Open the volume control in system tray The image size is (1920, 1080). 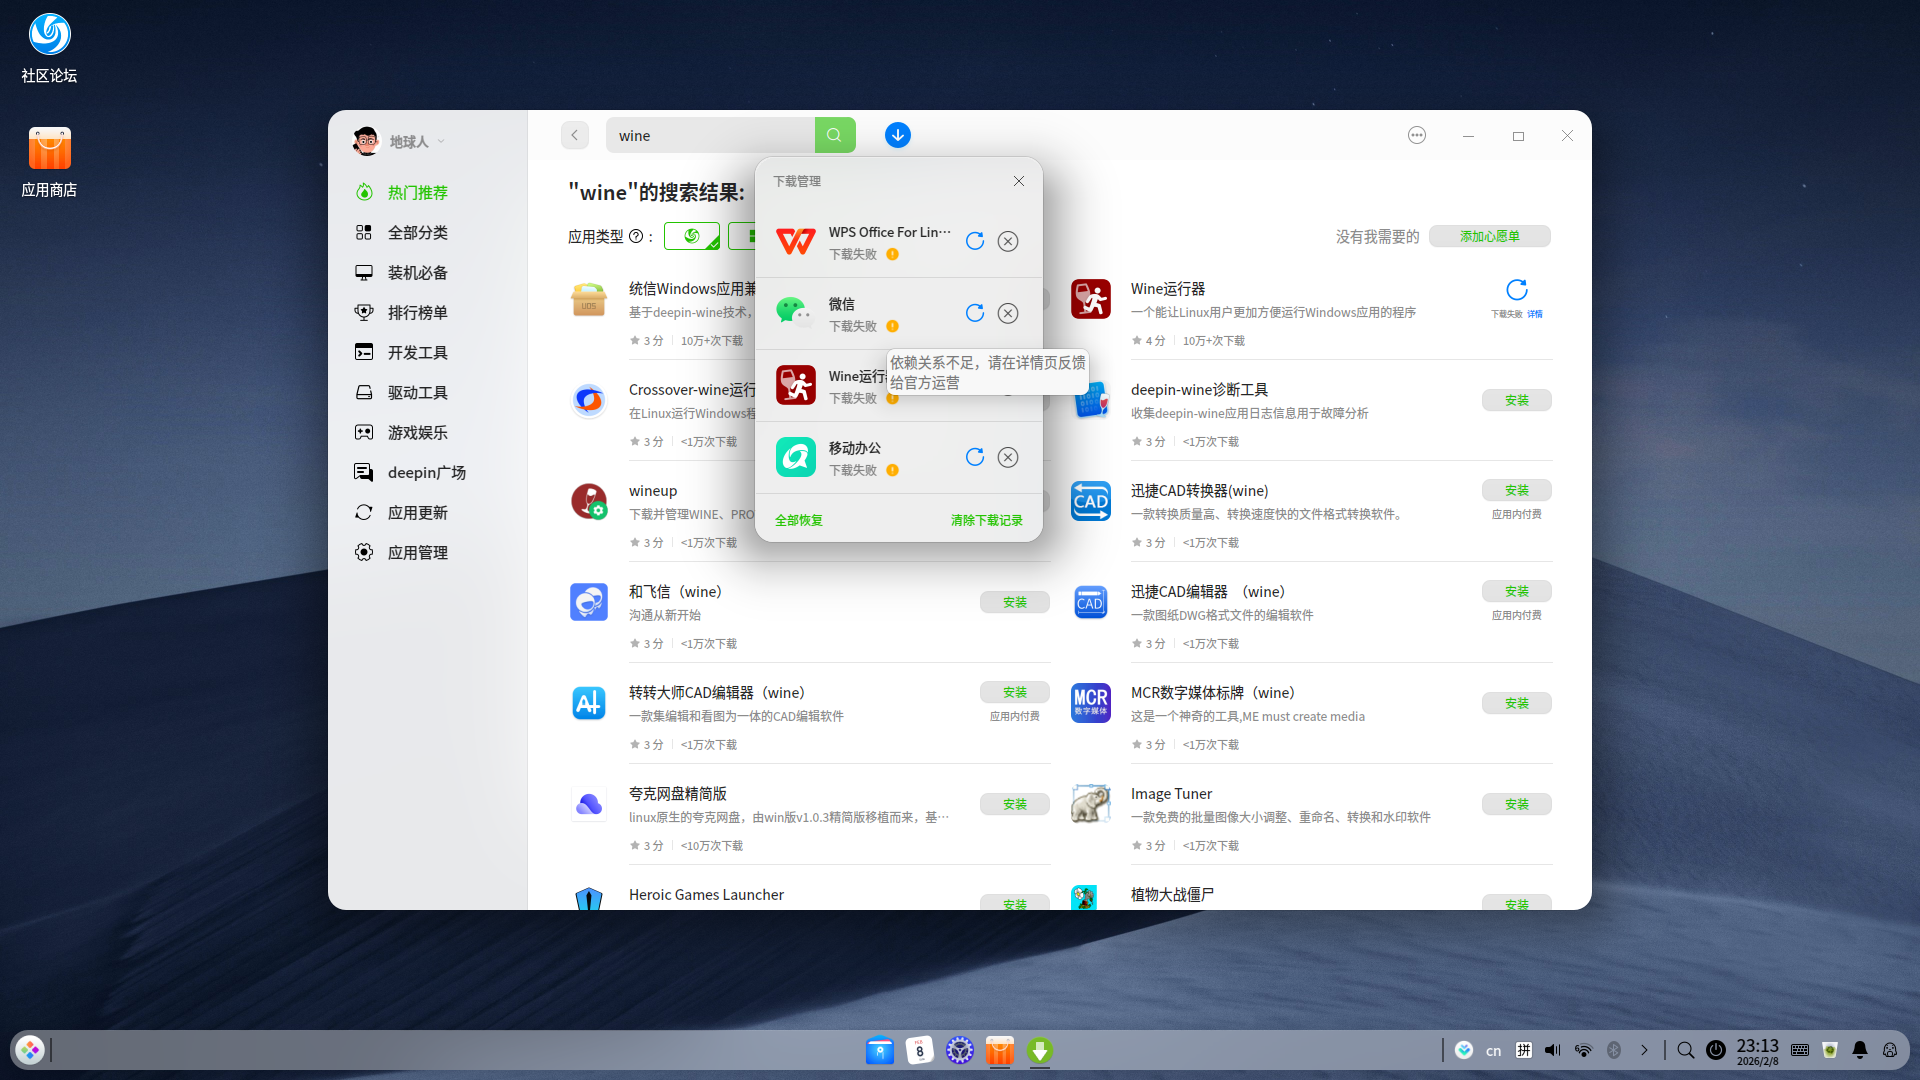1553,1050
